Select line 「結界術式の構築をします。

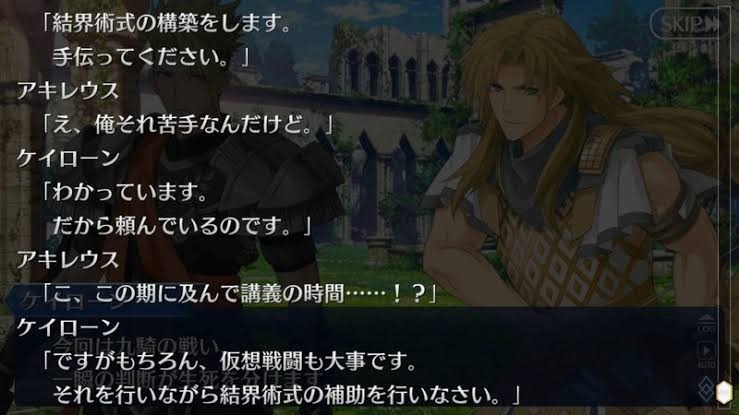166,24
